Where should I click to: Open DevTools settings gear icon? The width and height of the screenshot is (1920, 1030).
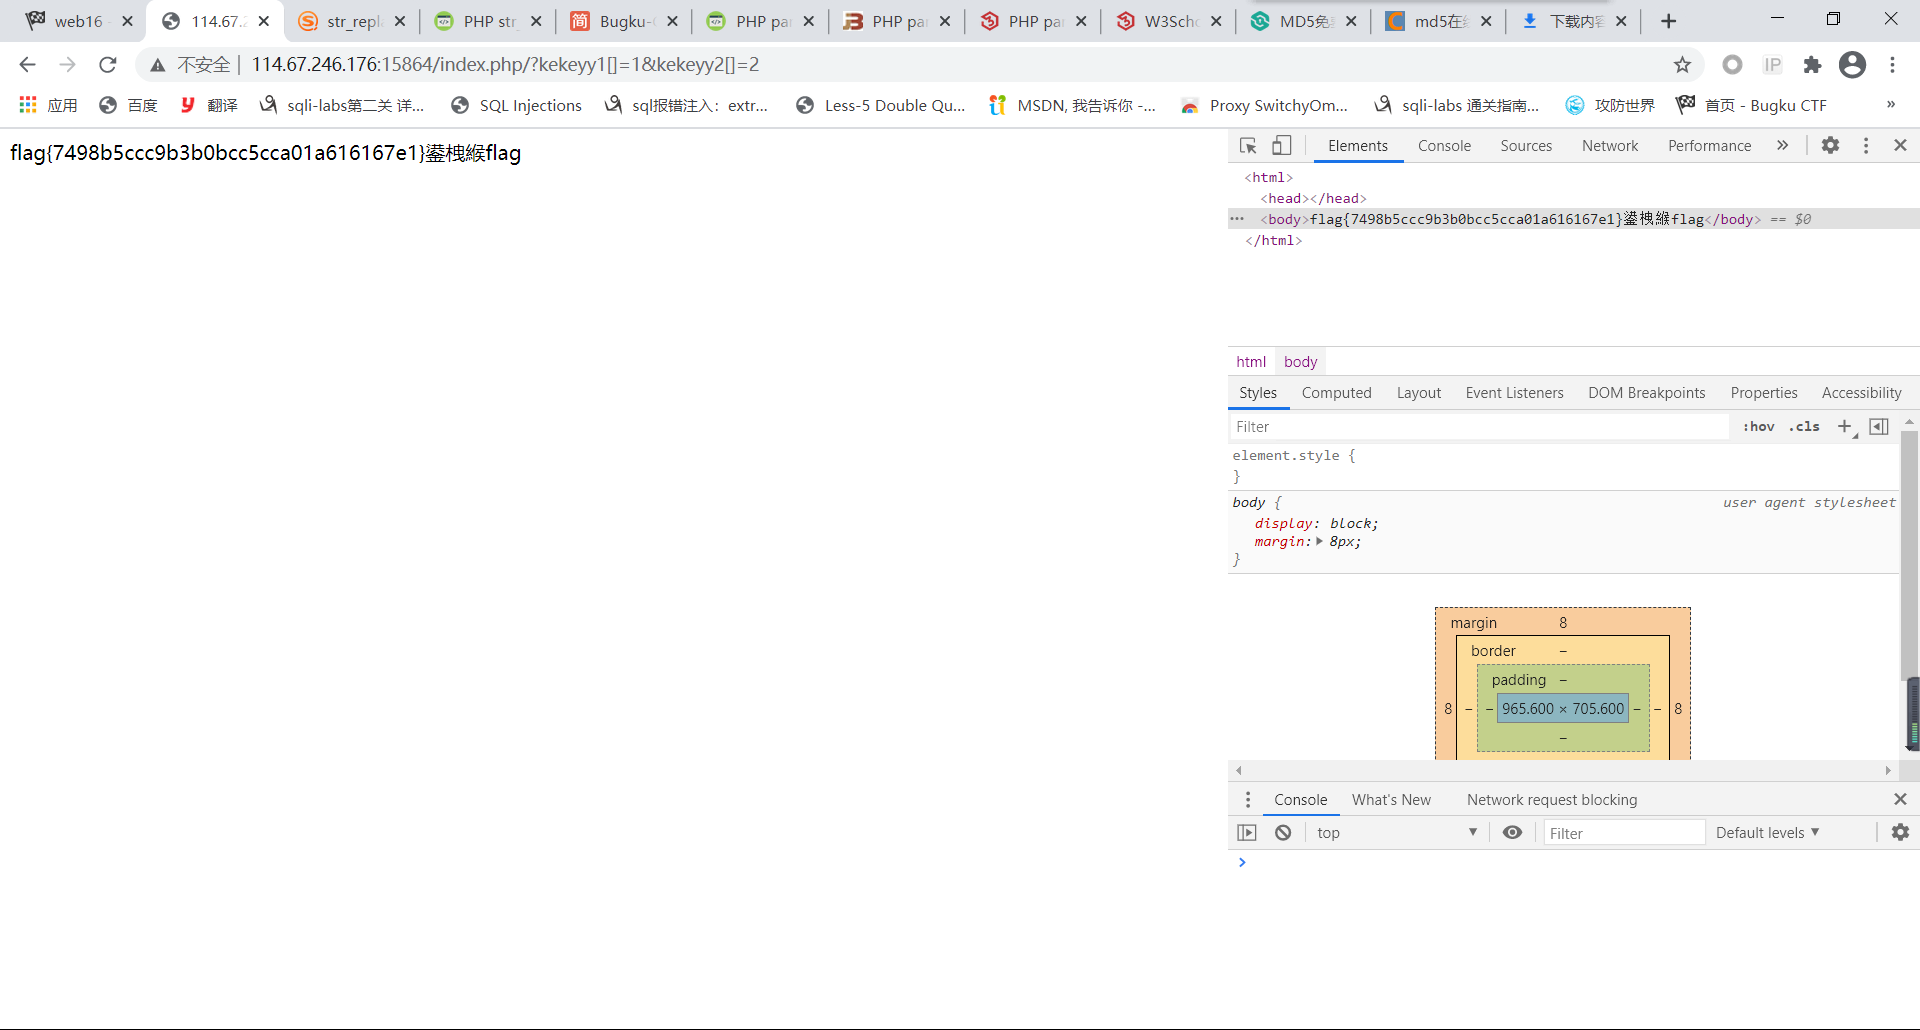coord(1830,146)
